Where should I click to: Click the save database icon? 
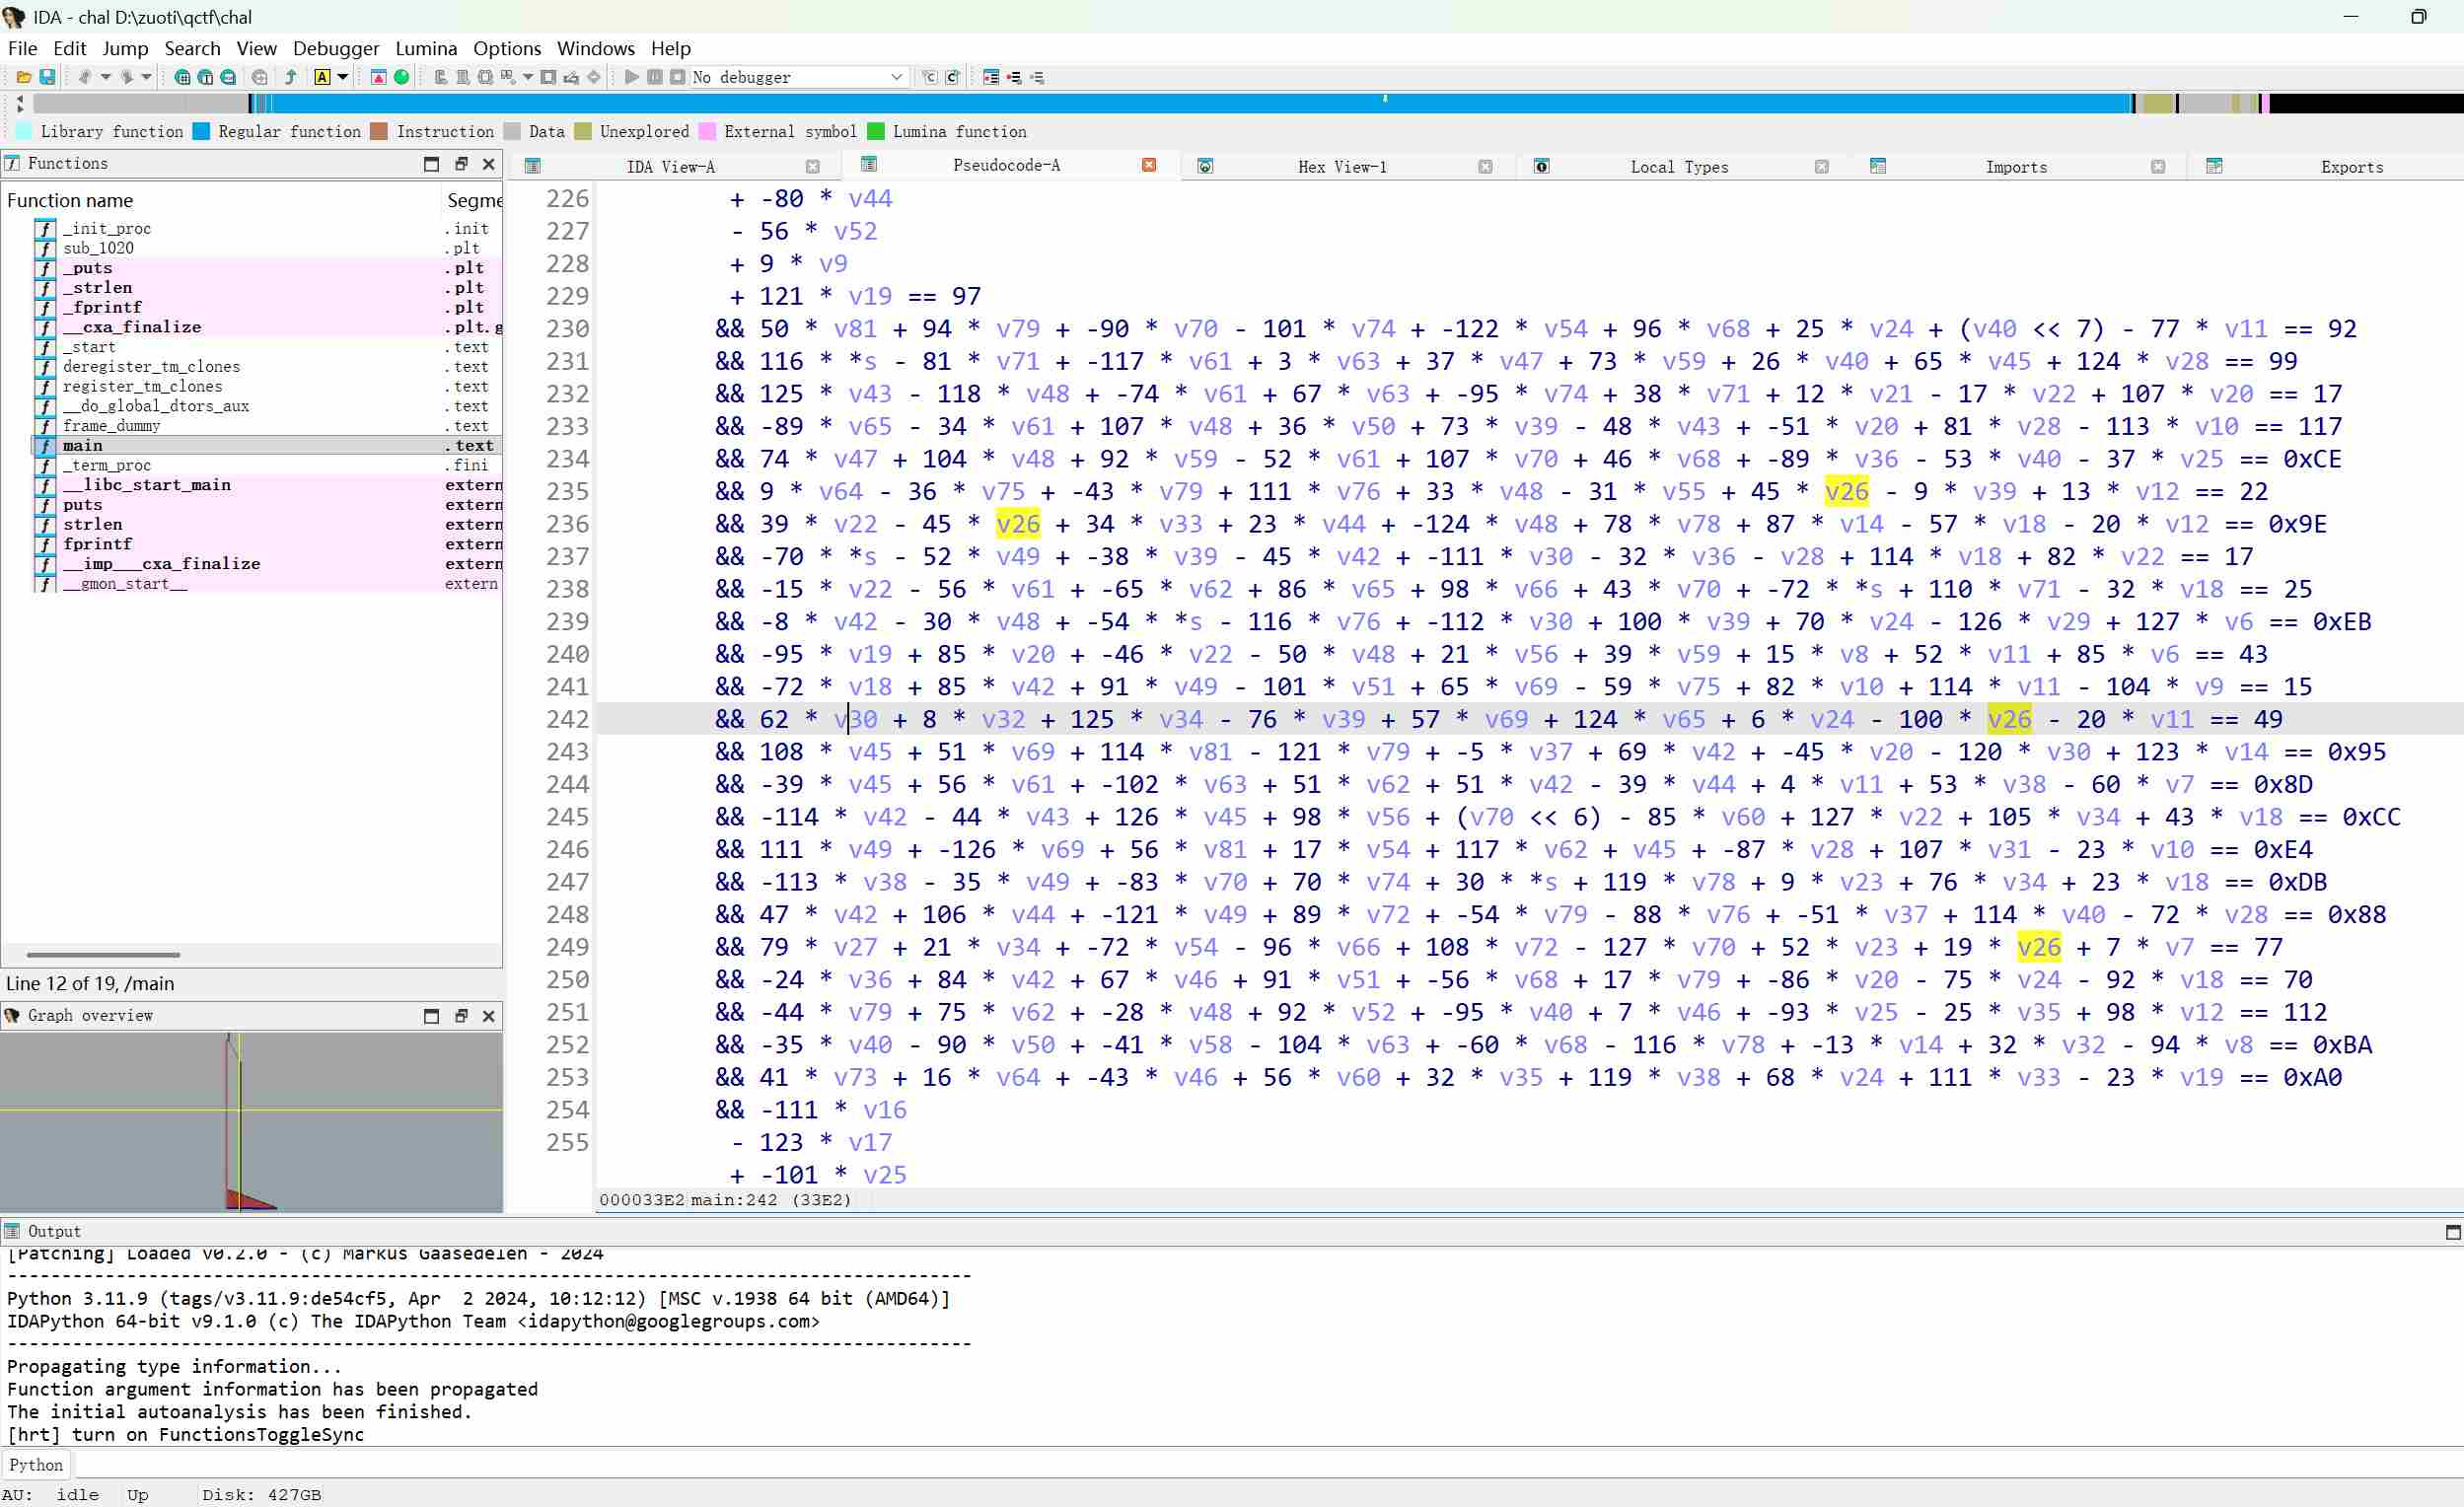coord(46,77)
